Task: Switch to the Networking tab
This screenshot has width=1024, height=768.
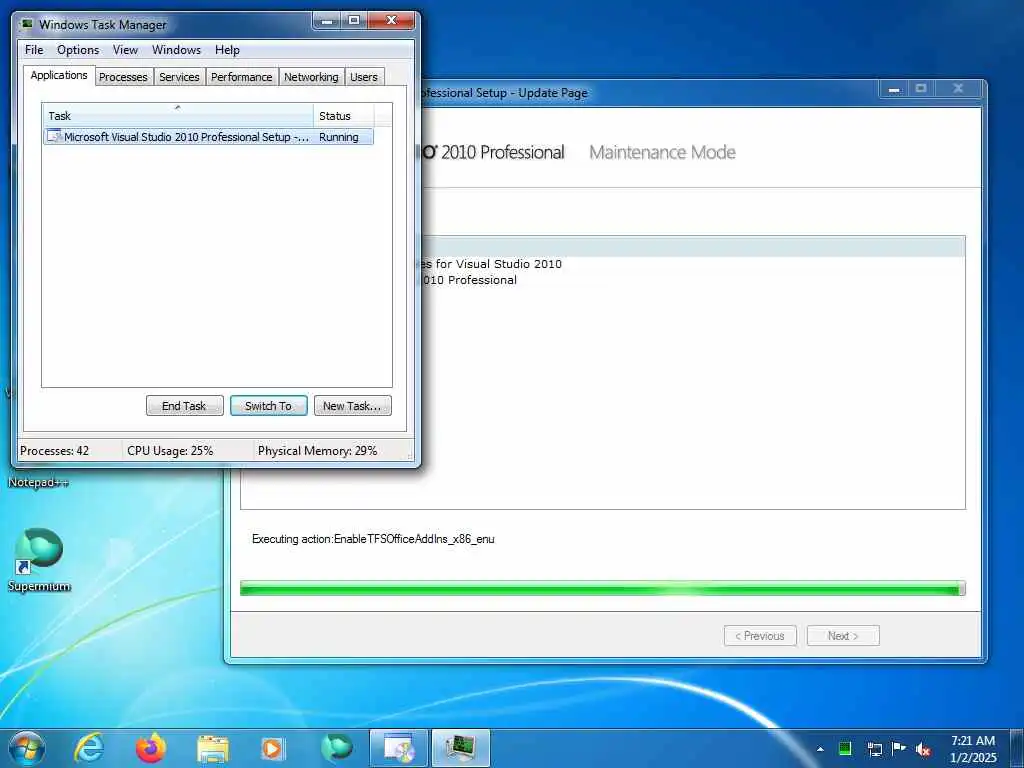Action: [311, 77]
